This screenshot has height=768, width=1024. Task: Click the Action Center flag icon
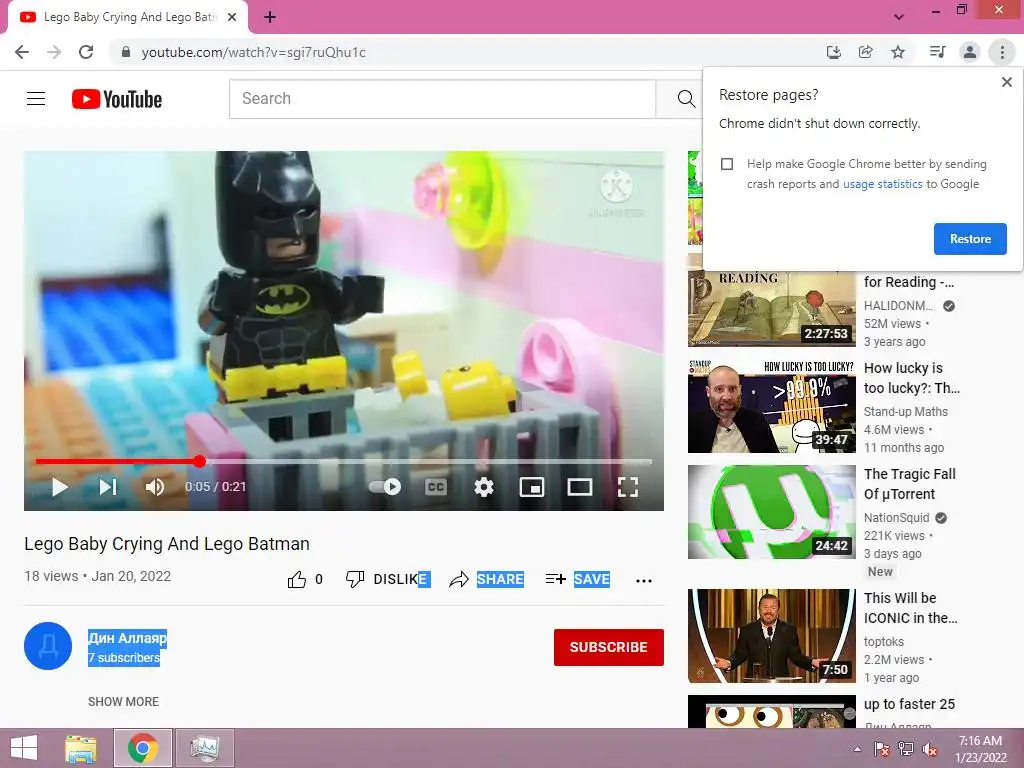tap(881, 749)
